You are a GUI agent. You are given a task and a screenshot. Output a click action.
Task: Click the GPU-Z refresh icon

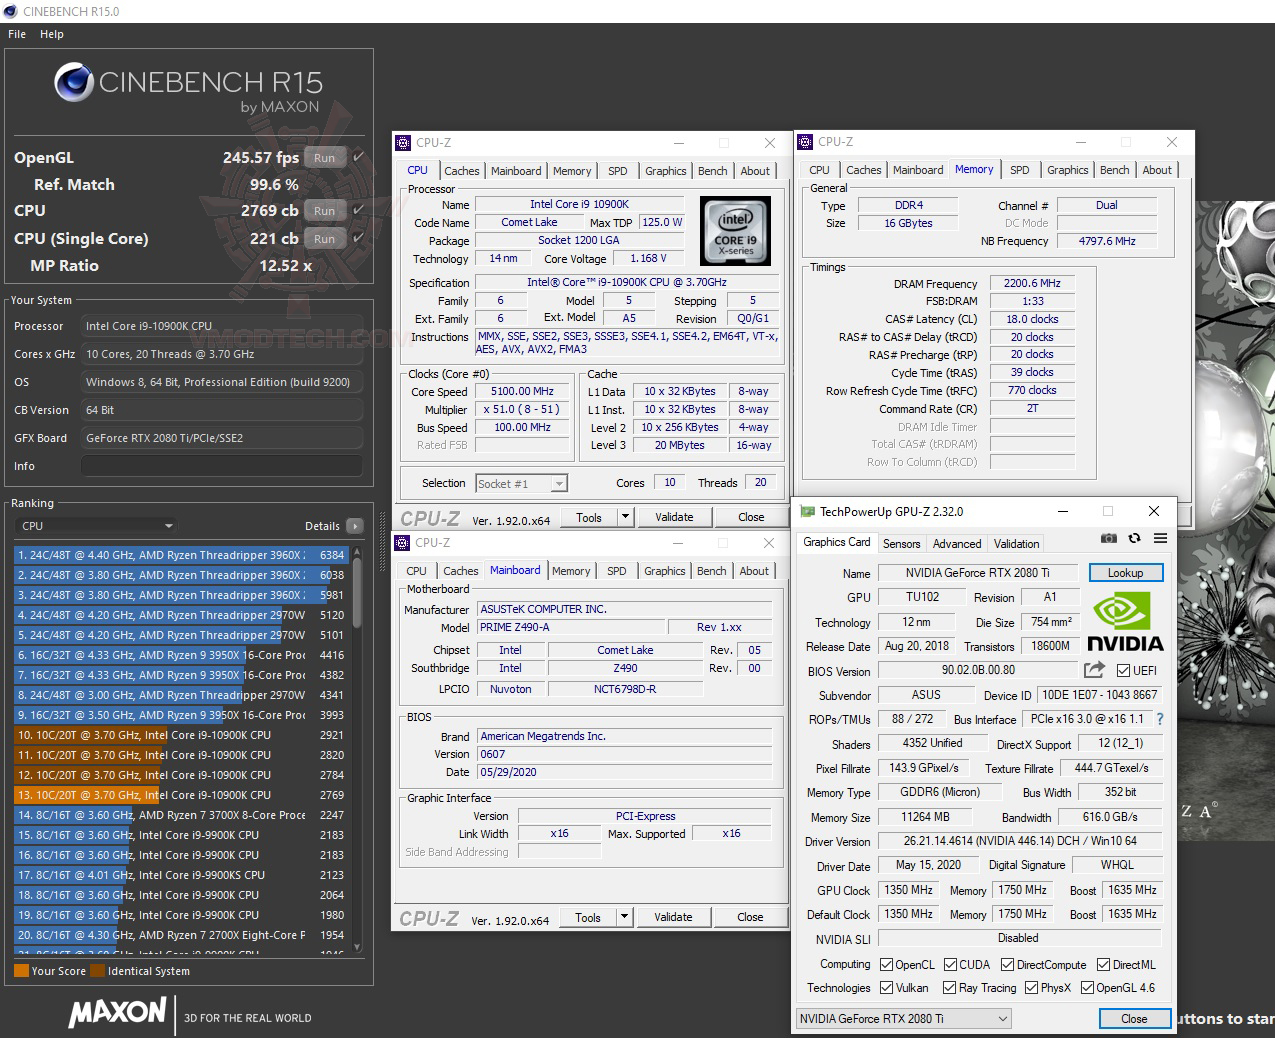click(1134, 538)
